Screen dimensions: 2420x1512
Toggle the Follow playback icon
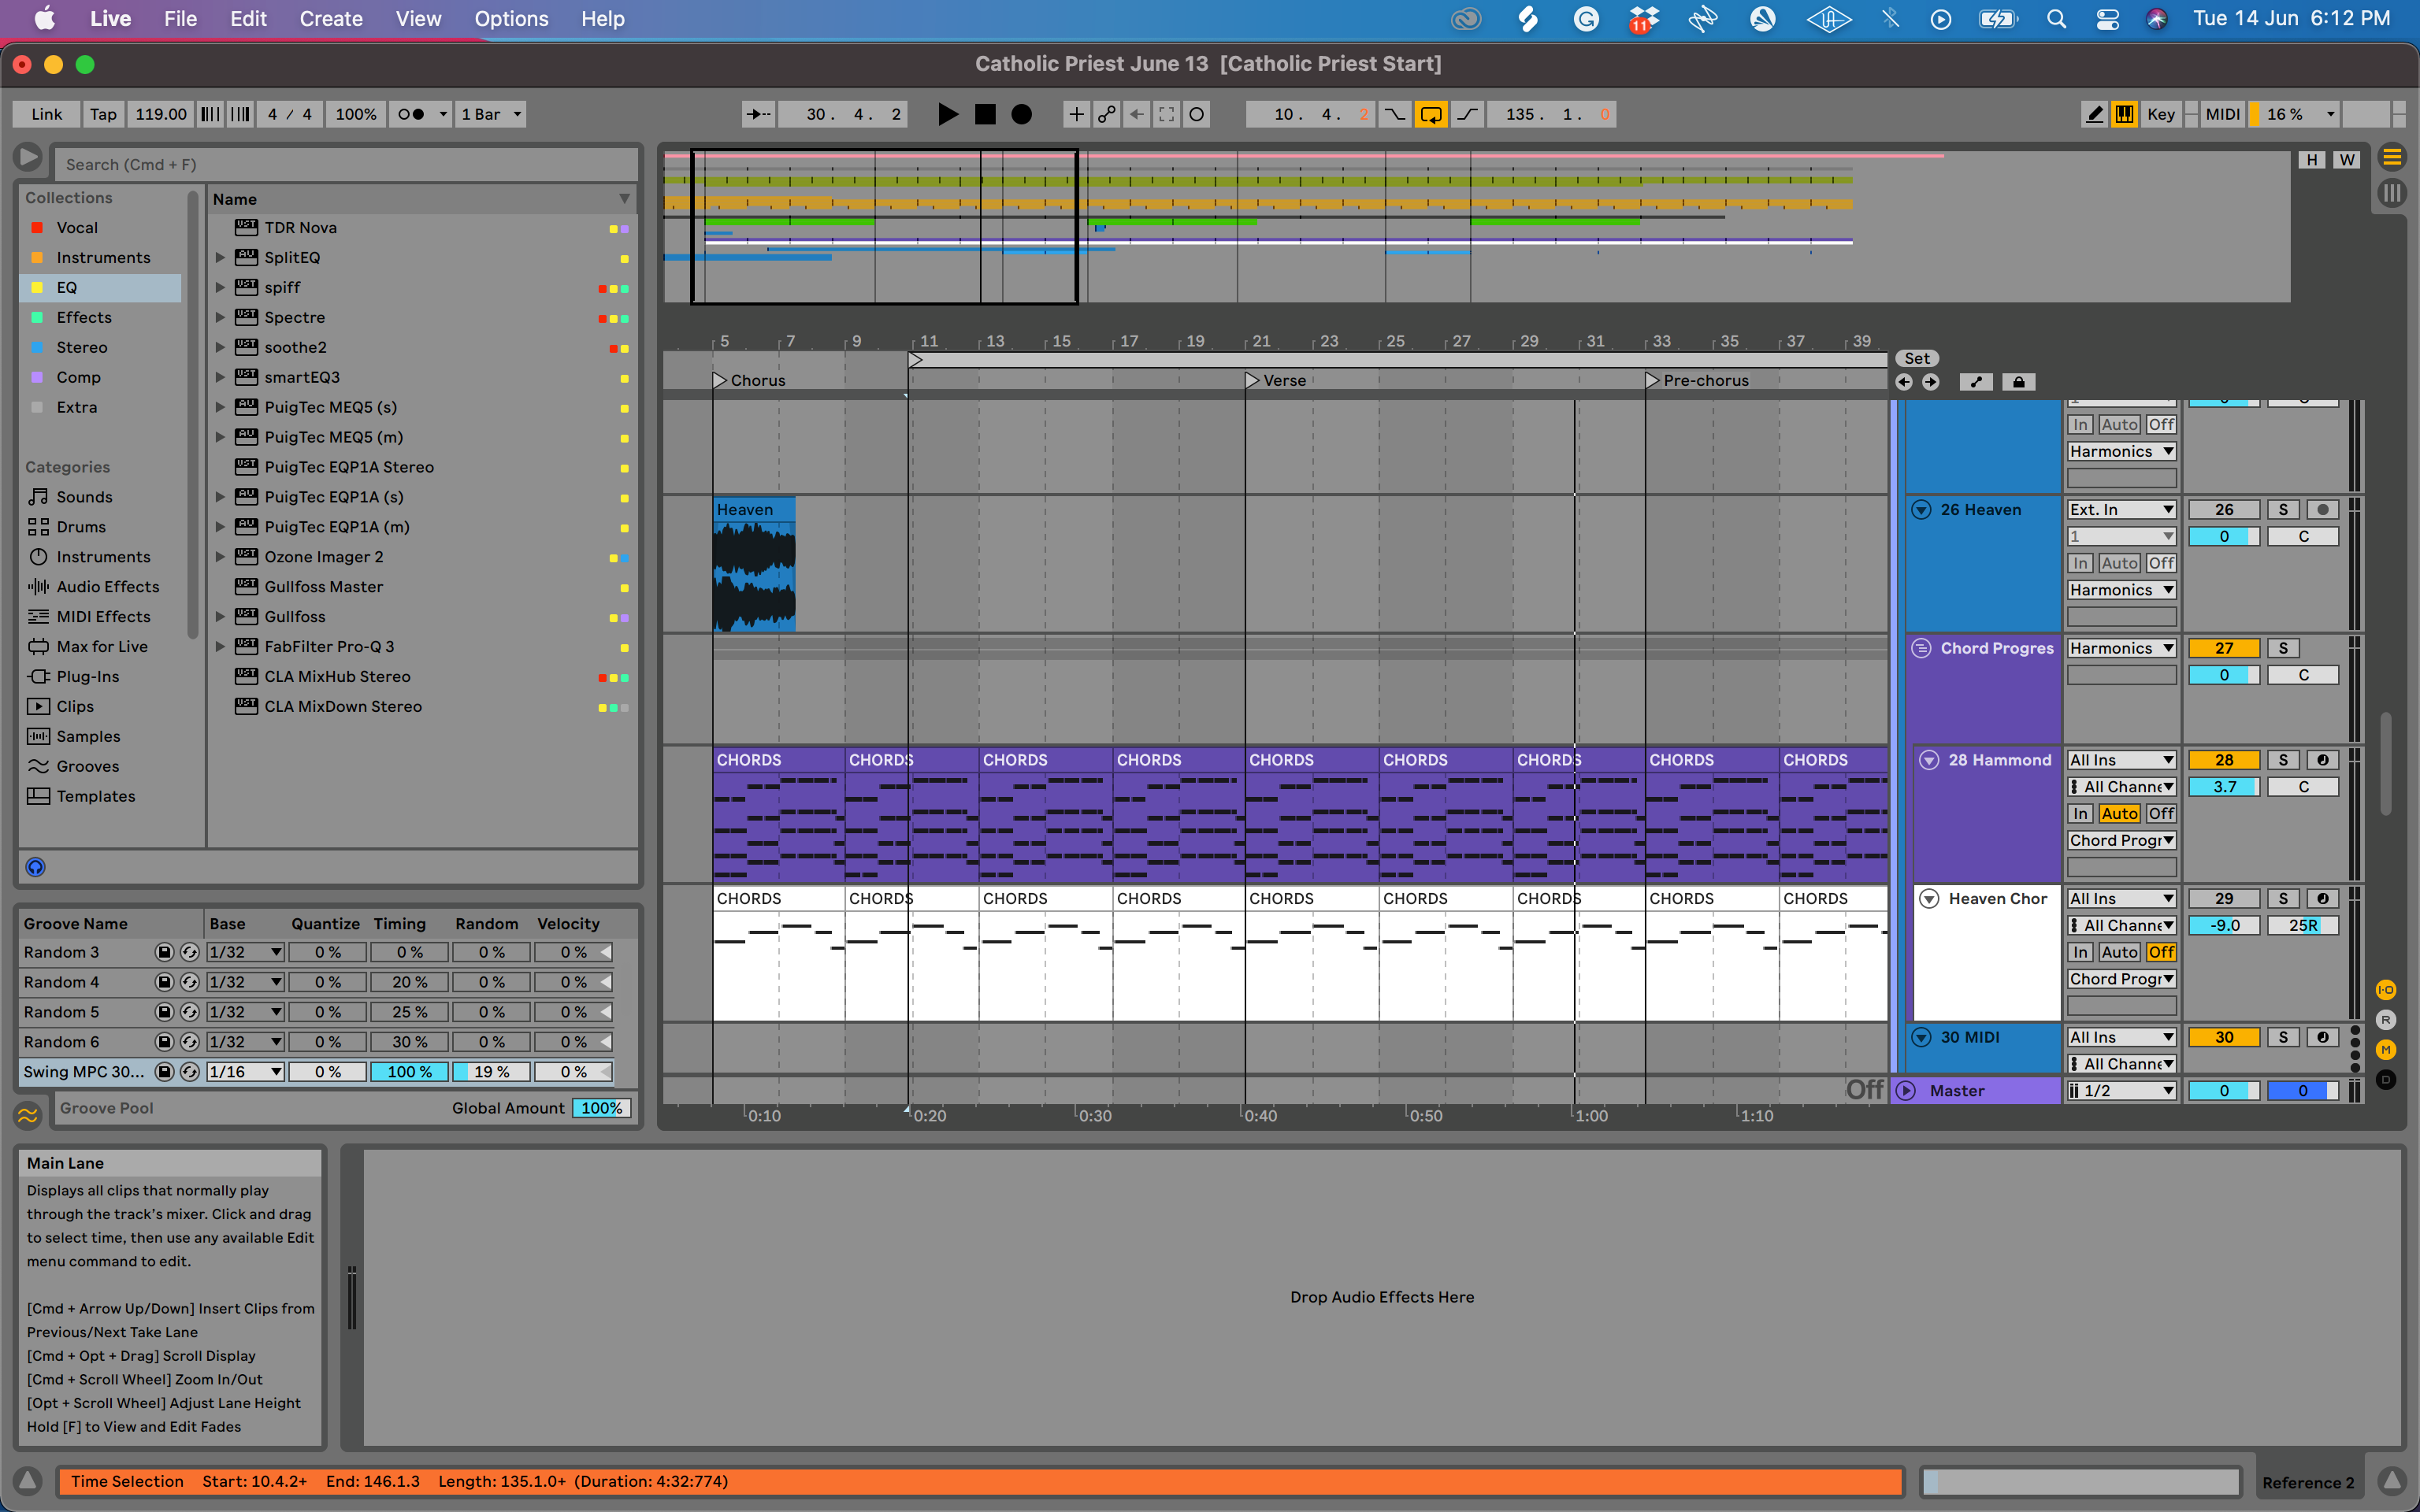pyautogui.click(x=759, y=114)
